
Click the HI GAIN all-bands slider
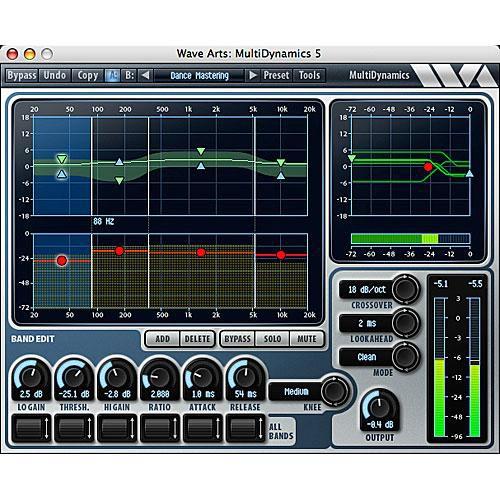pyautogui.click(x=117, y=428)
